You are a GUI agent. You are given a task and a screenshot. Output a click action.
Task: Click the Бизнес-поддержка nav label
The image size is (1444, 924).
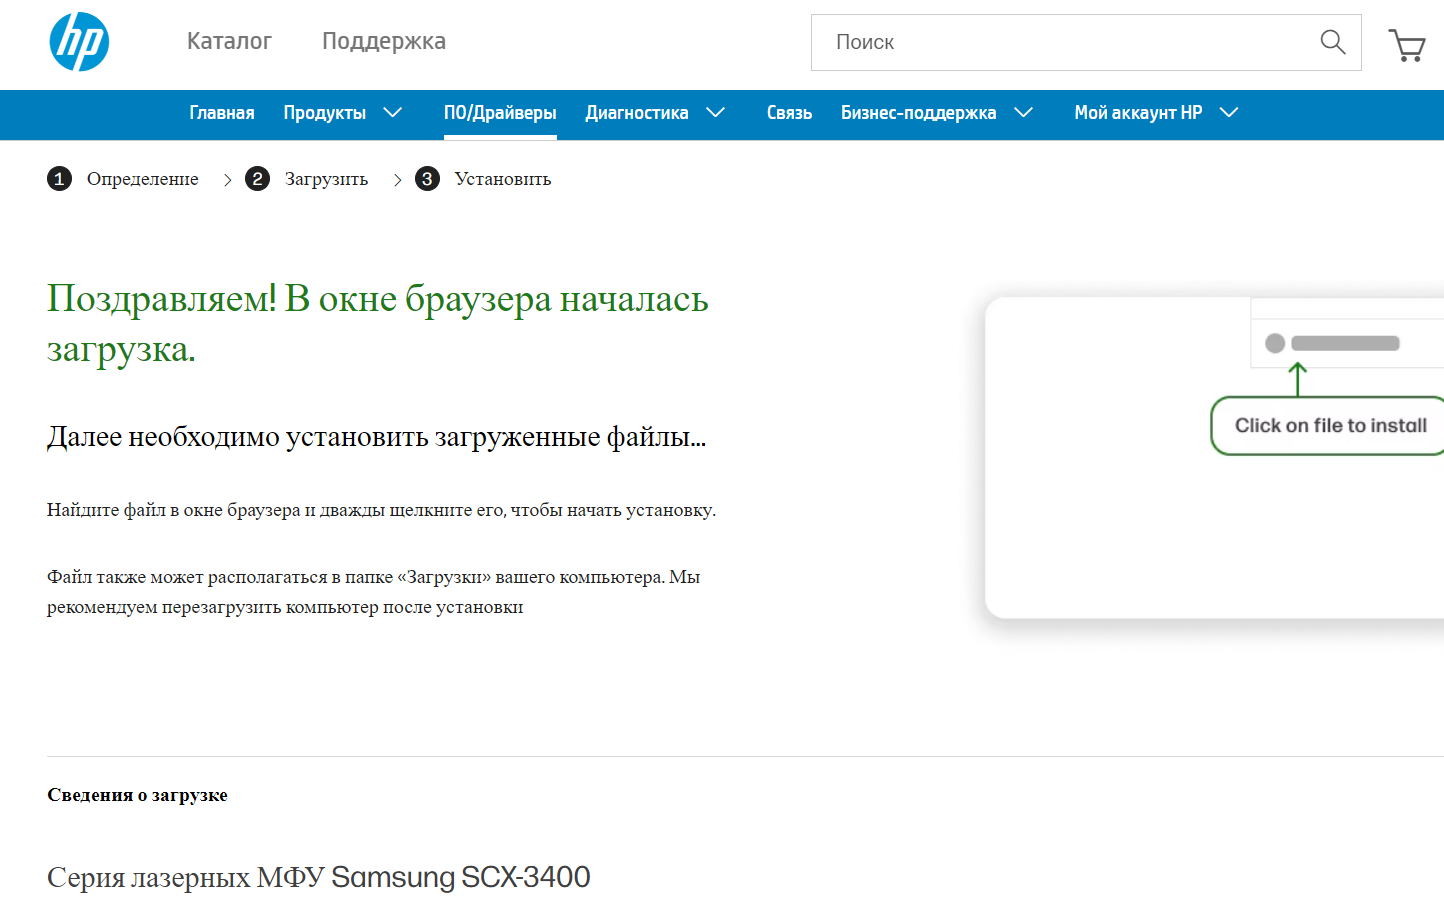[x=918, y=113]
